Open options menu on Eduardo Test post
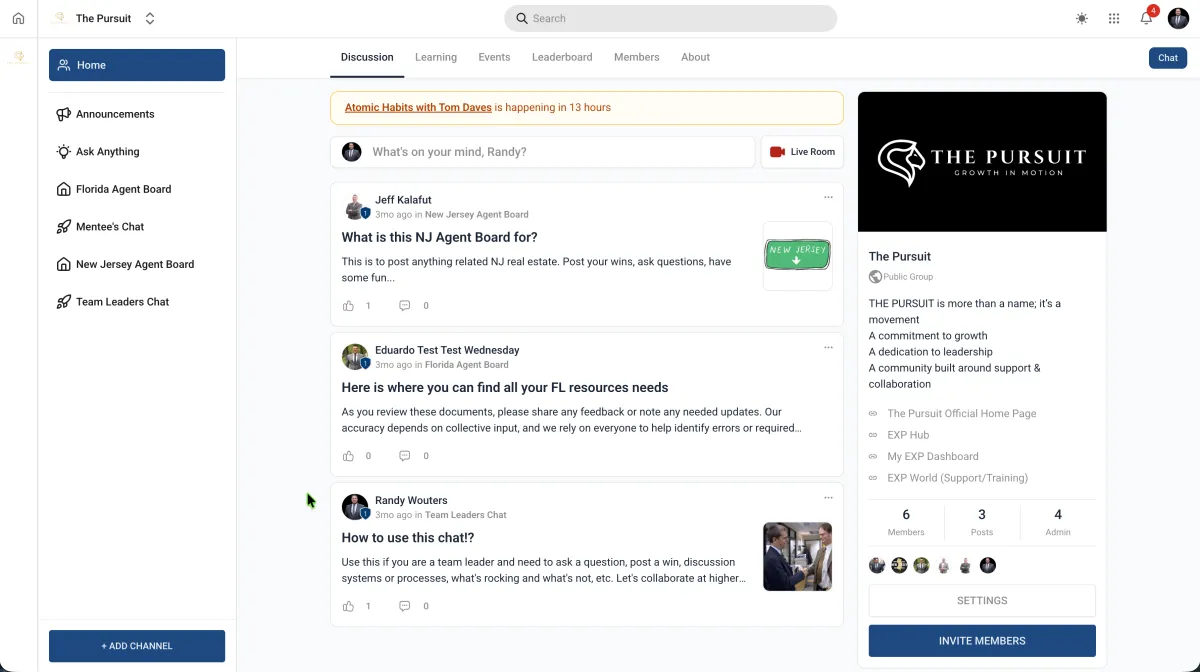Viewport: 1200px width, 672px height. pyautogui.click(x=828, y=347)
